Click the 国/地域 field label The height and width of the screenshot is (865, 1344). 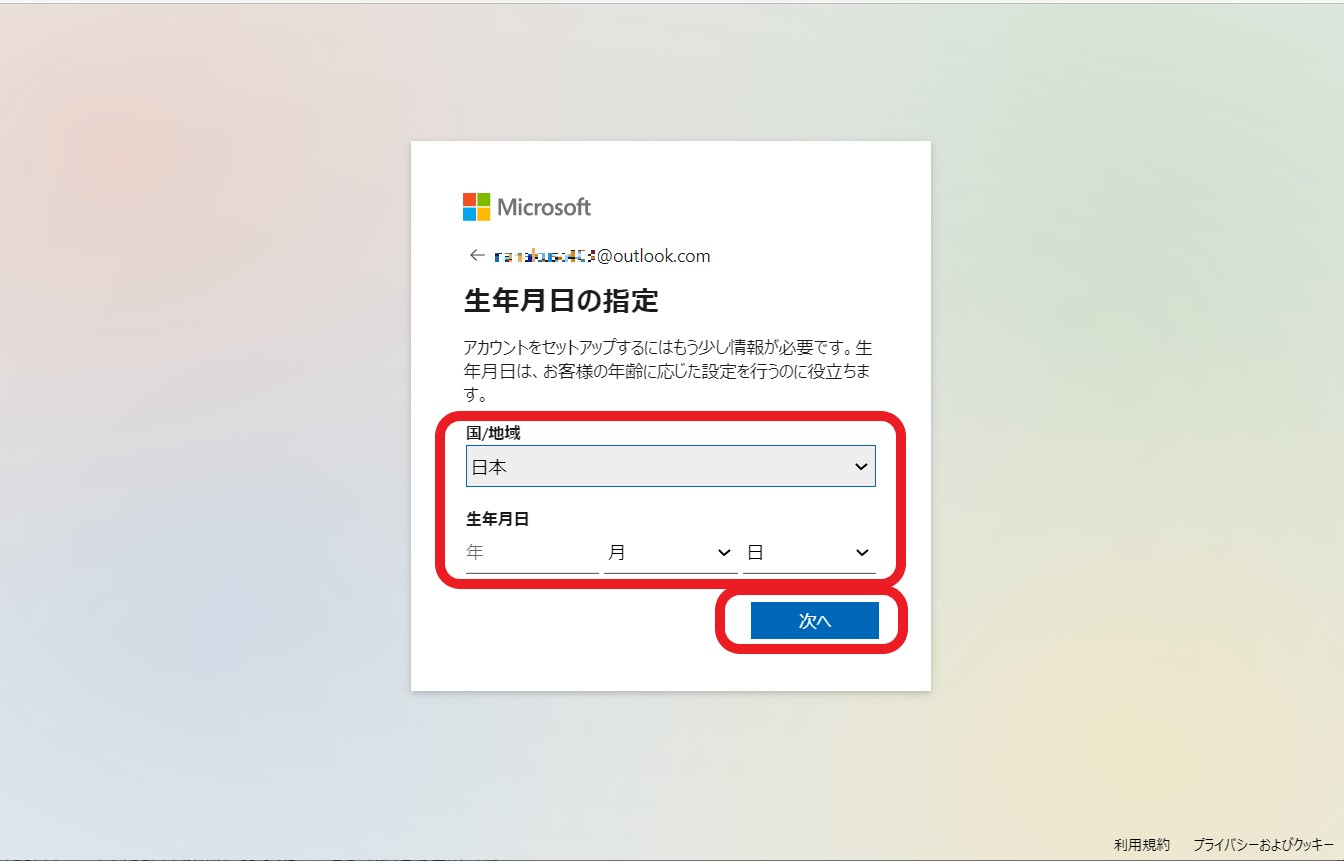click(x=493, y=433)
